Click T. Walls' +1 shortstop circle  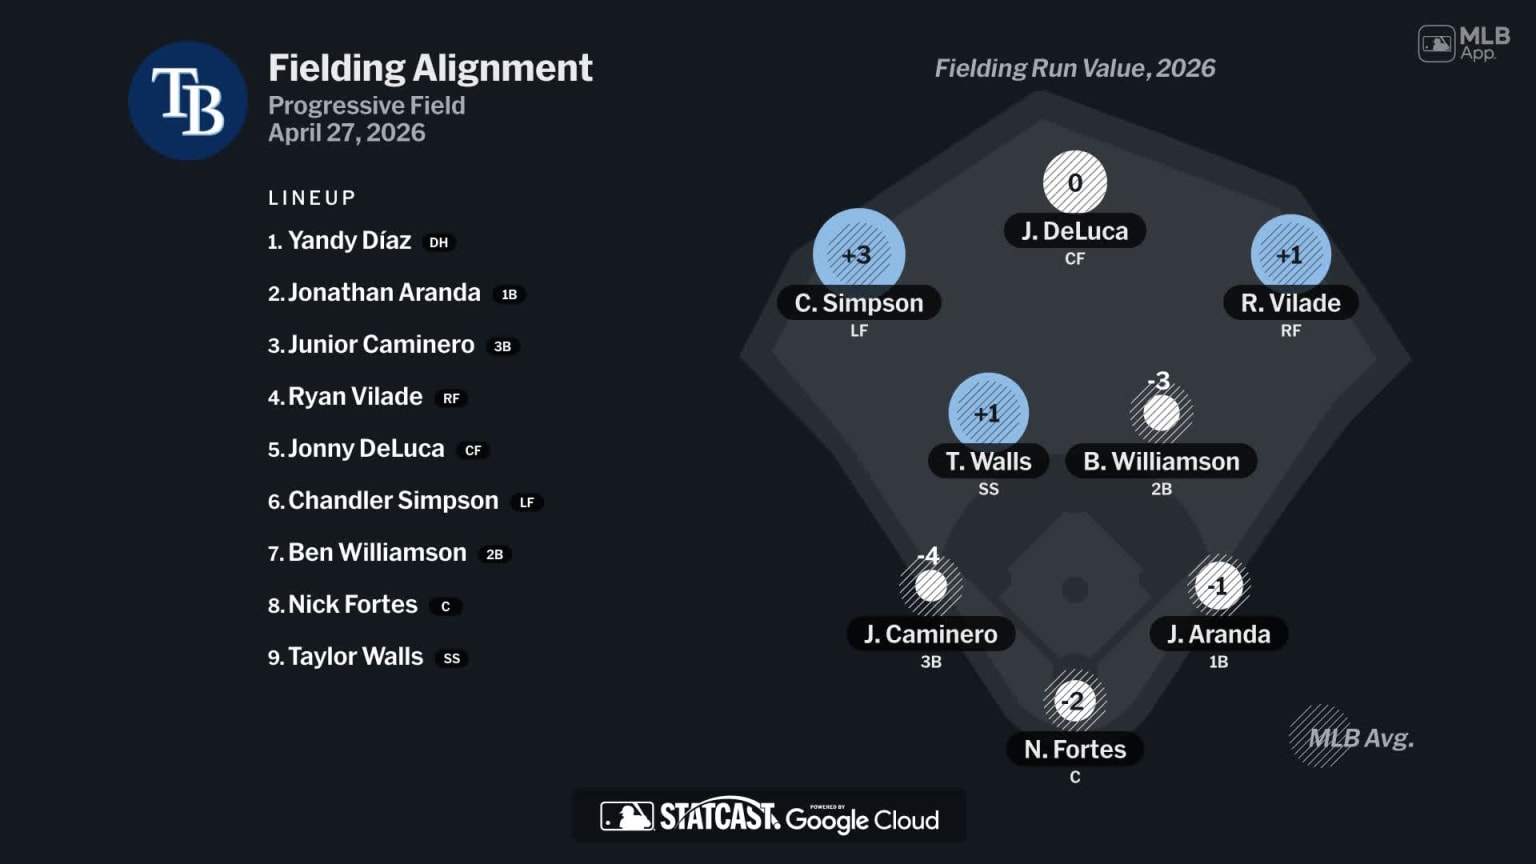[x=988, y=412]
